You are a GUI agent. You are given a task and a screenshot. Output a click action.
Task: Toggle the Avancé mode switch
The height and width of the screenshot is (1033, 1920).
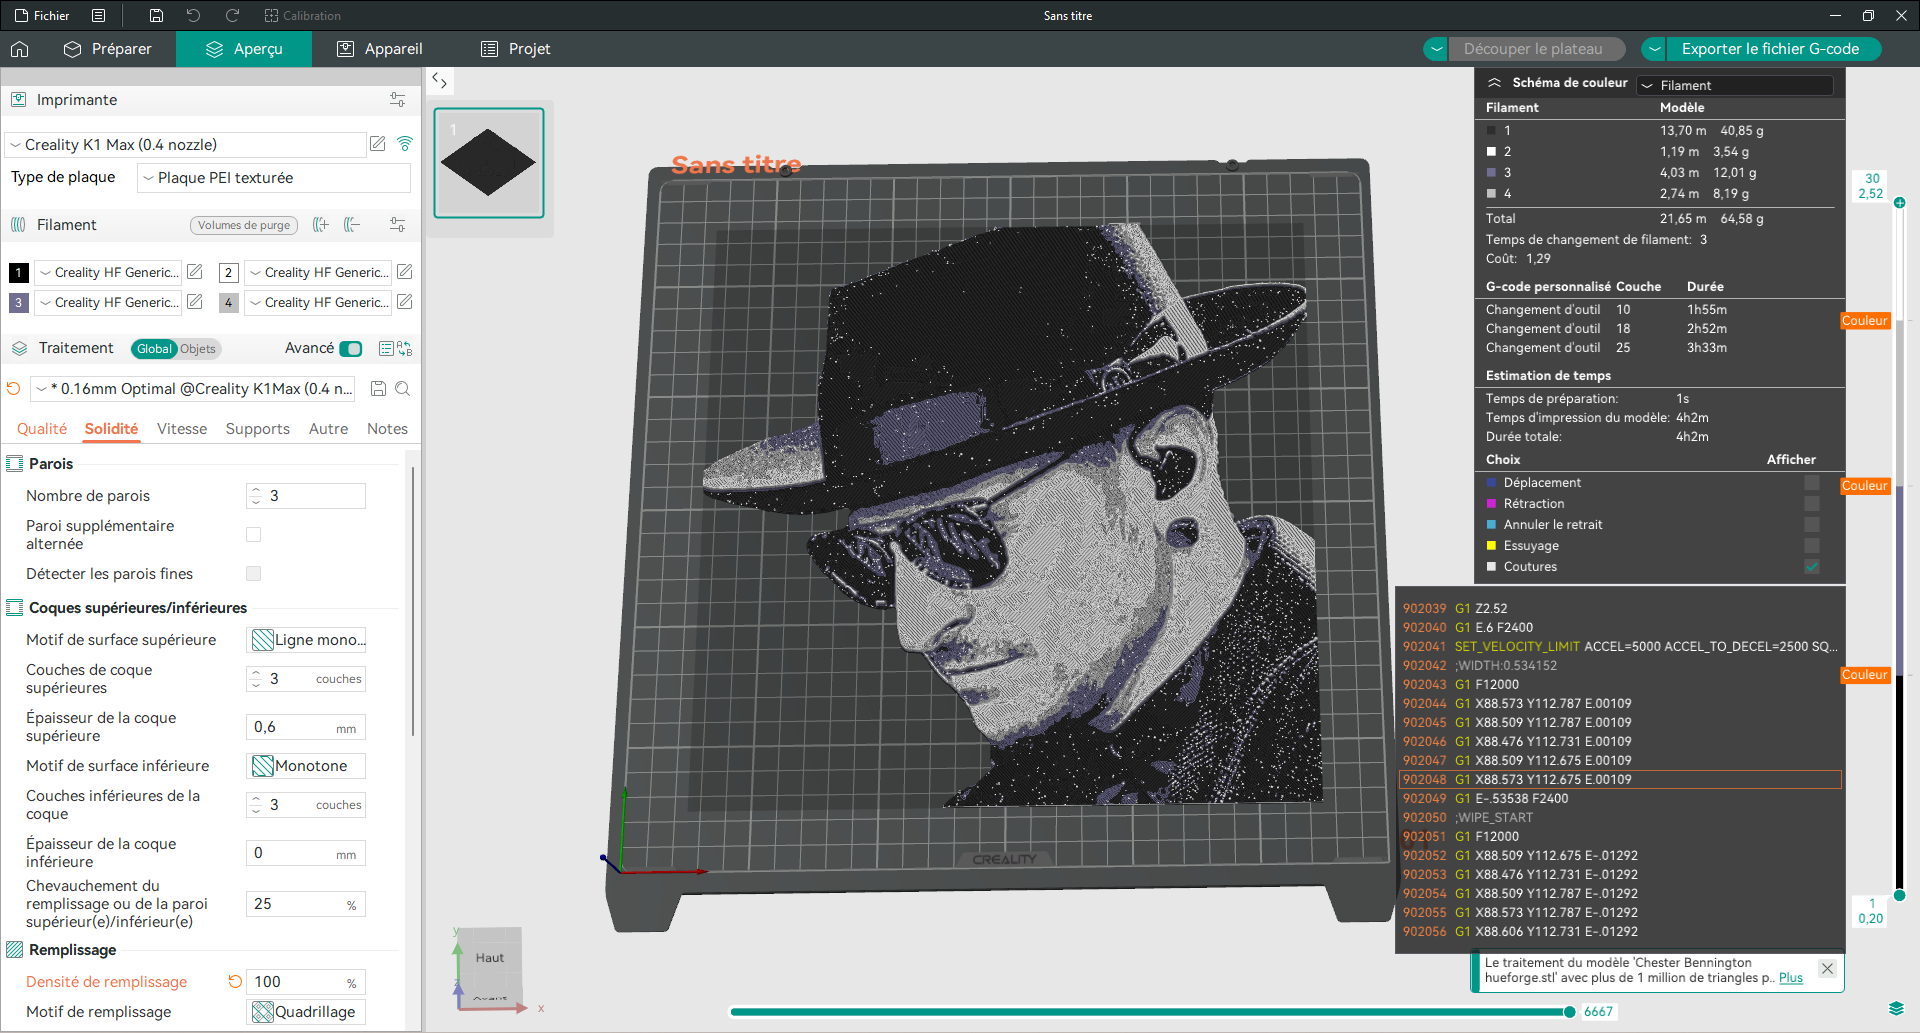(x=351, y=349)
